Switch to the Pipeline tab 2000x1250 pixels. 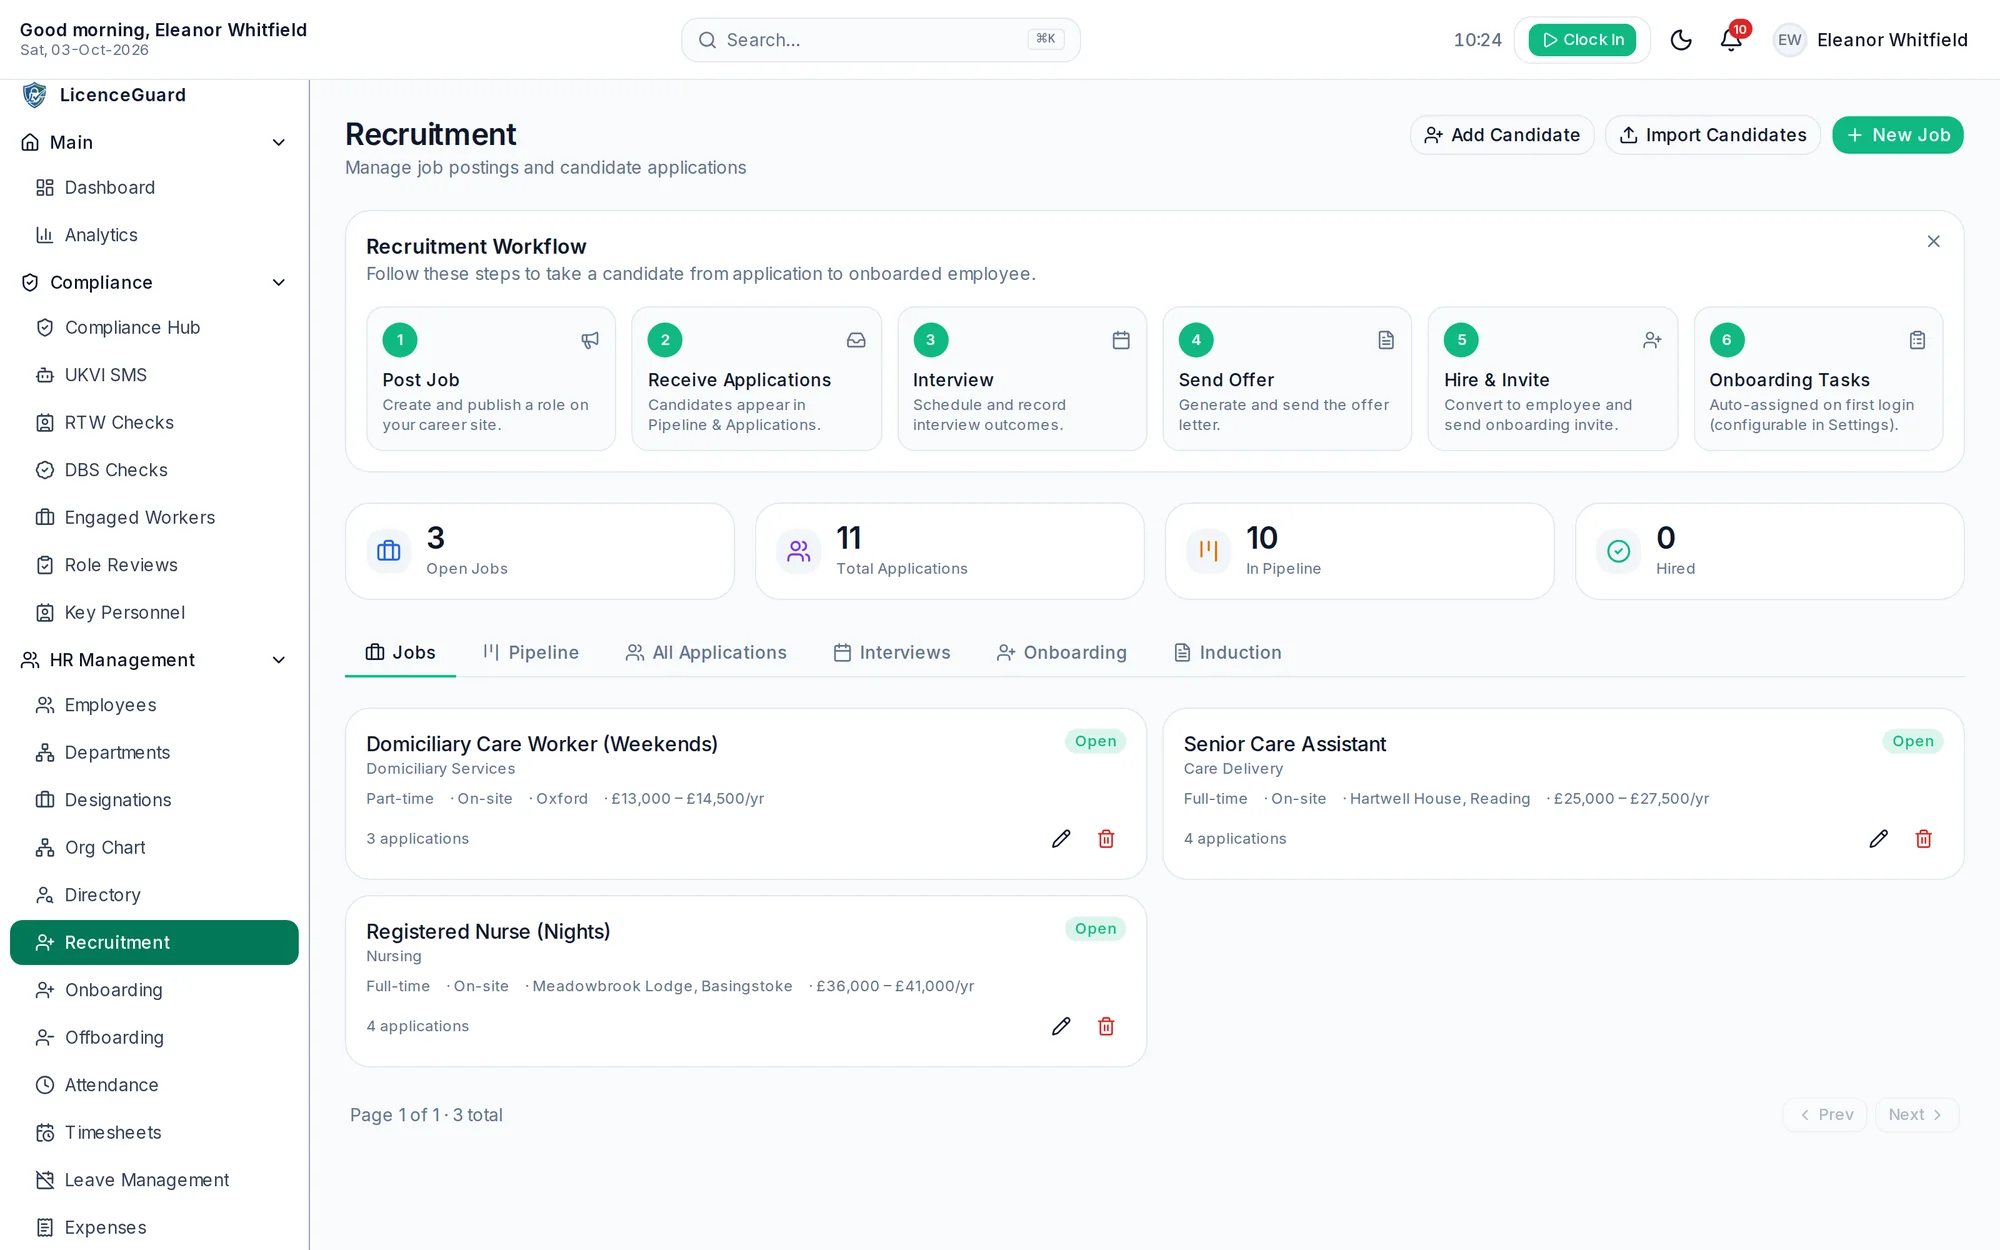(x=531, y=653)
